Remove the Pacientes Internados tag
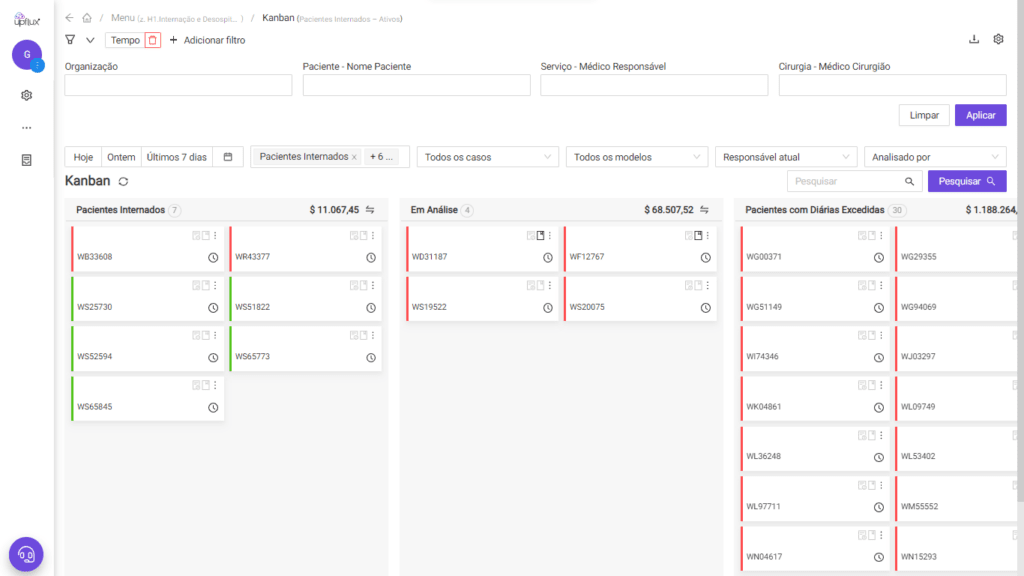 (354, 157)
